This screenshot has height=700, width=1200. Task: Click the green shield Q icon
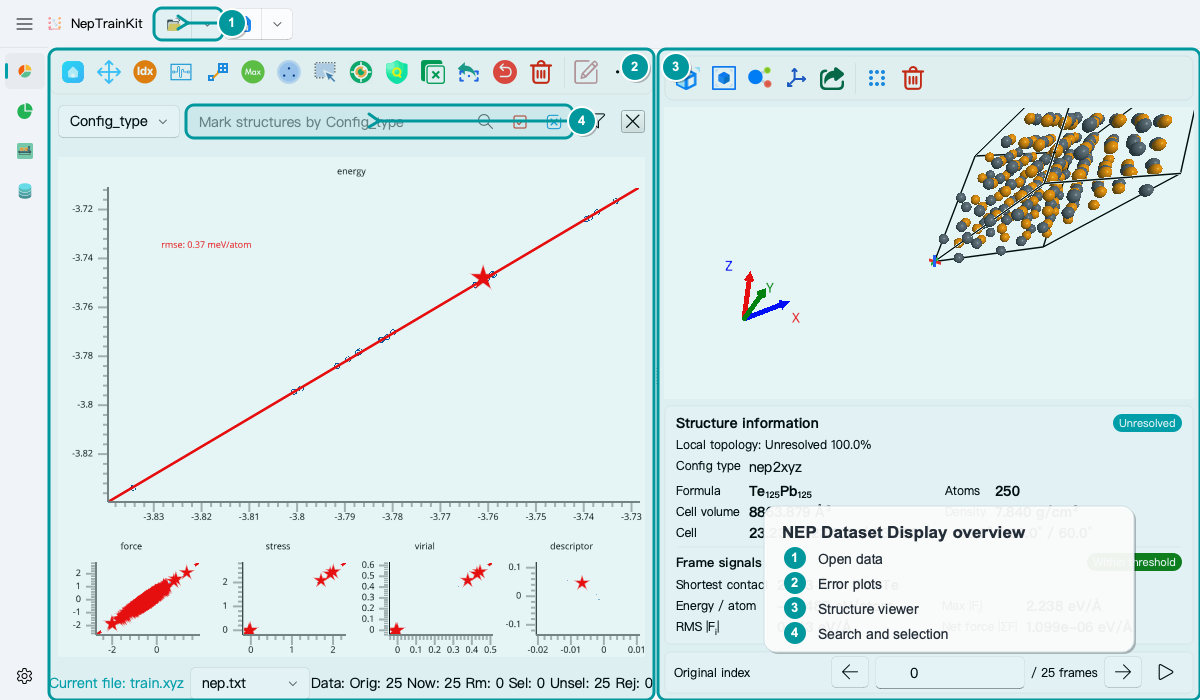(x=397, y=72)
